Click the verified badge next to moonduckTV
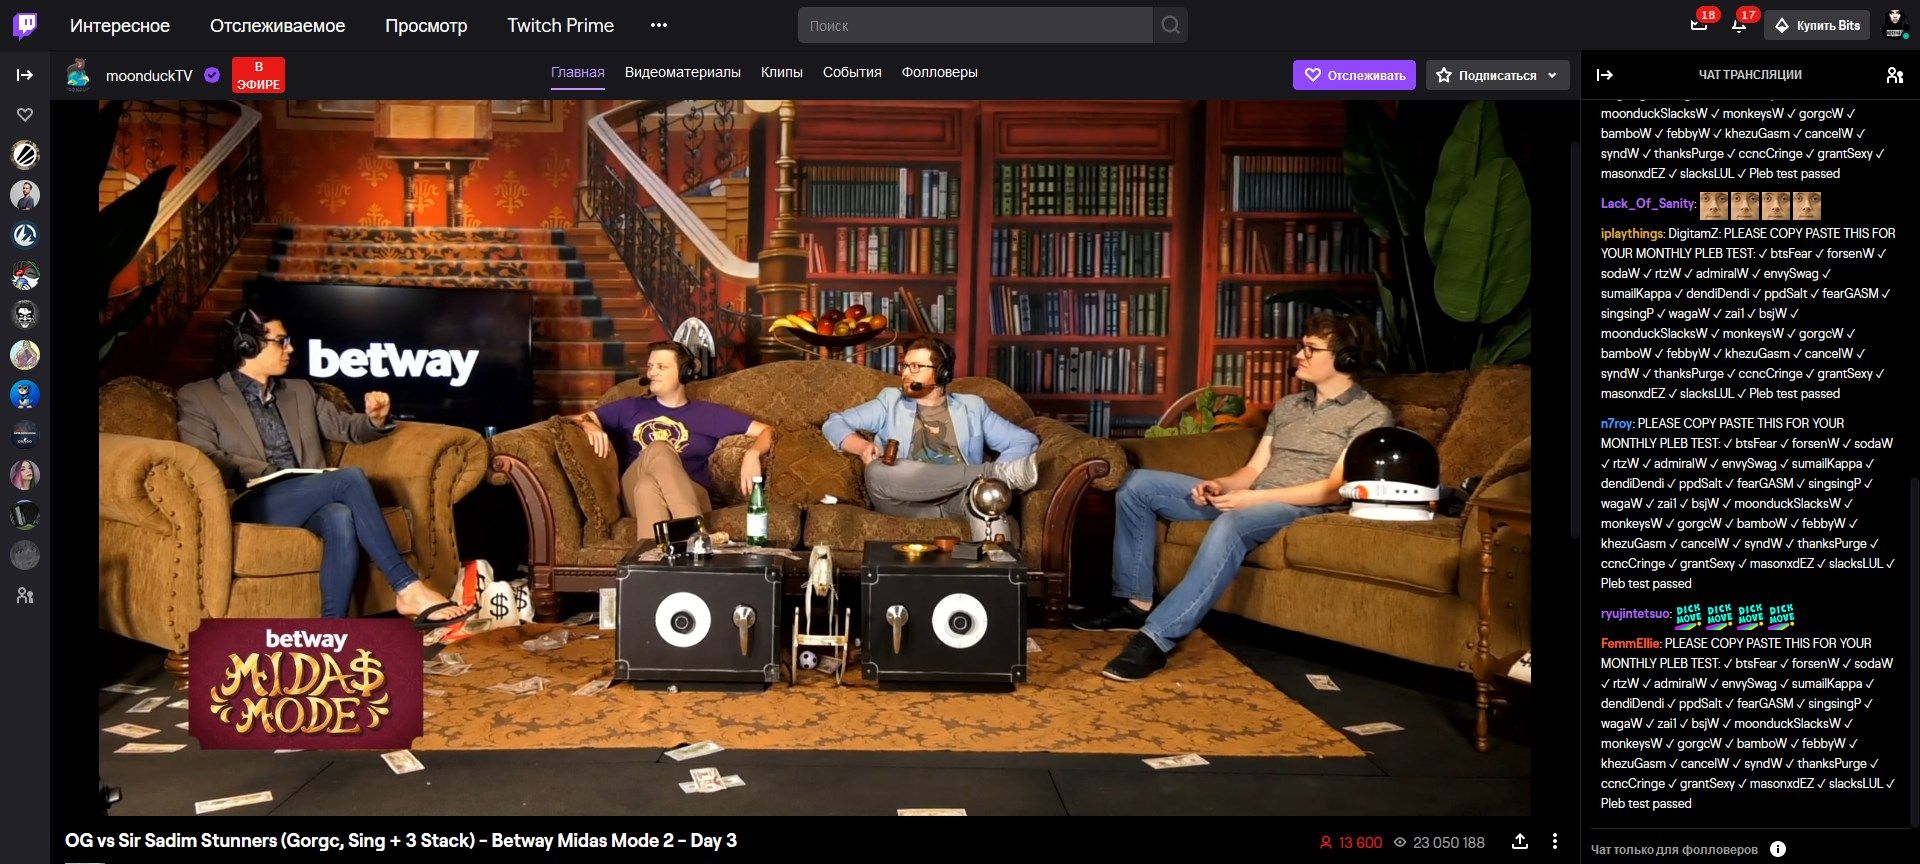Screen dimensions: 1920x864 coord(212,75)
